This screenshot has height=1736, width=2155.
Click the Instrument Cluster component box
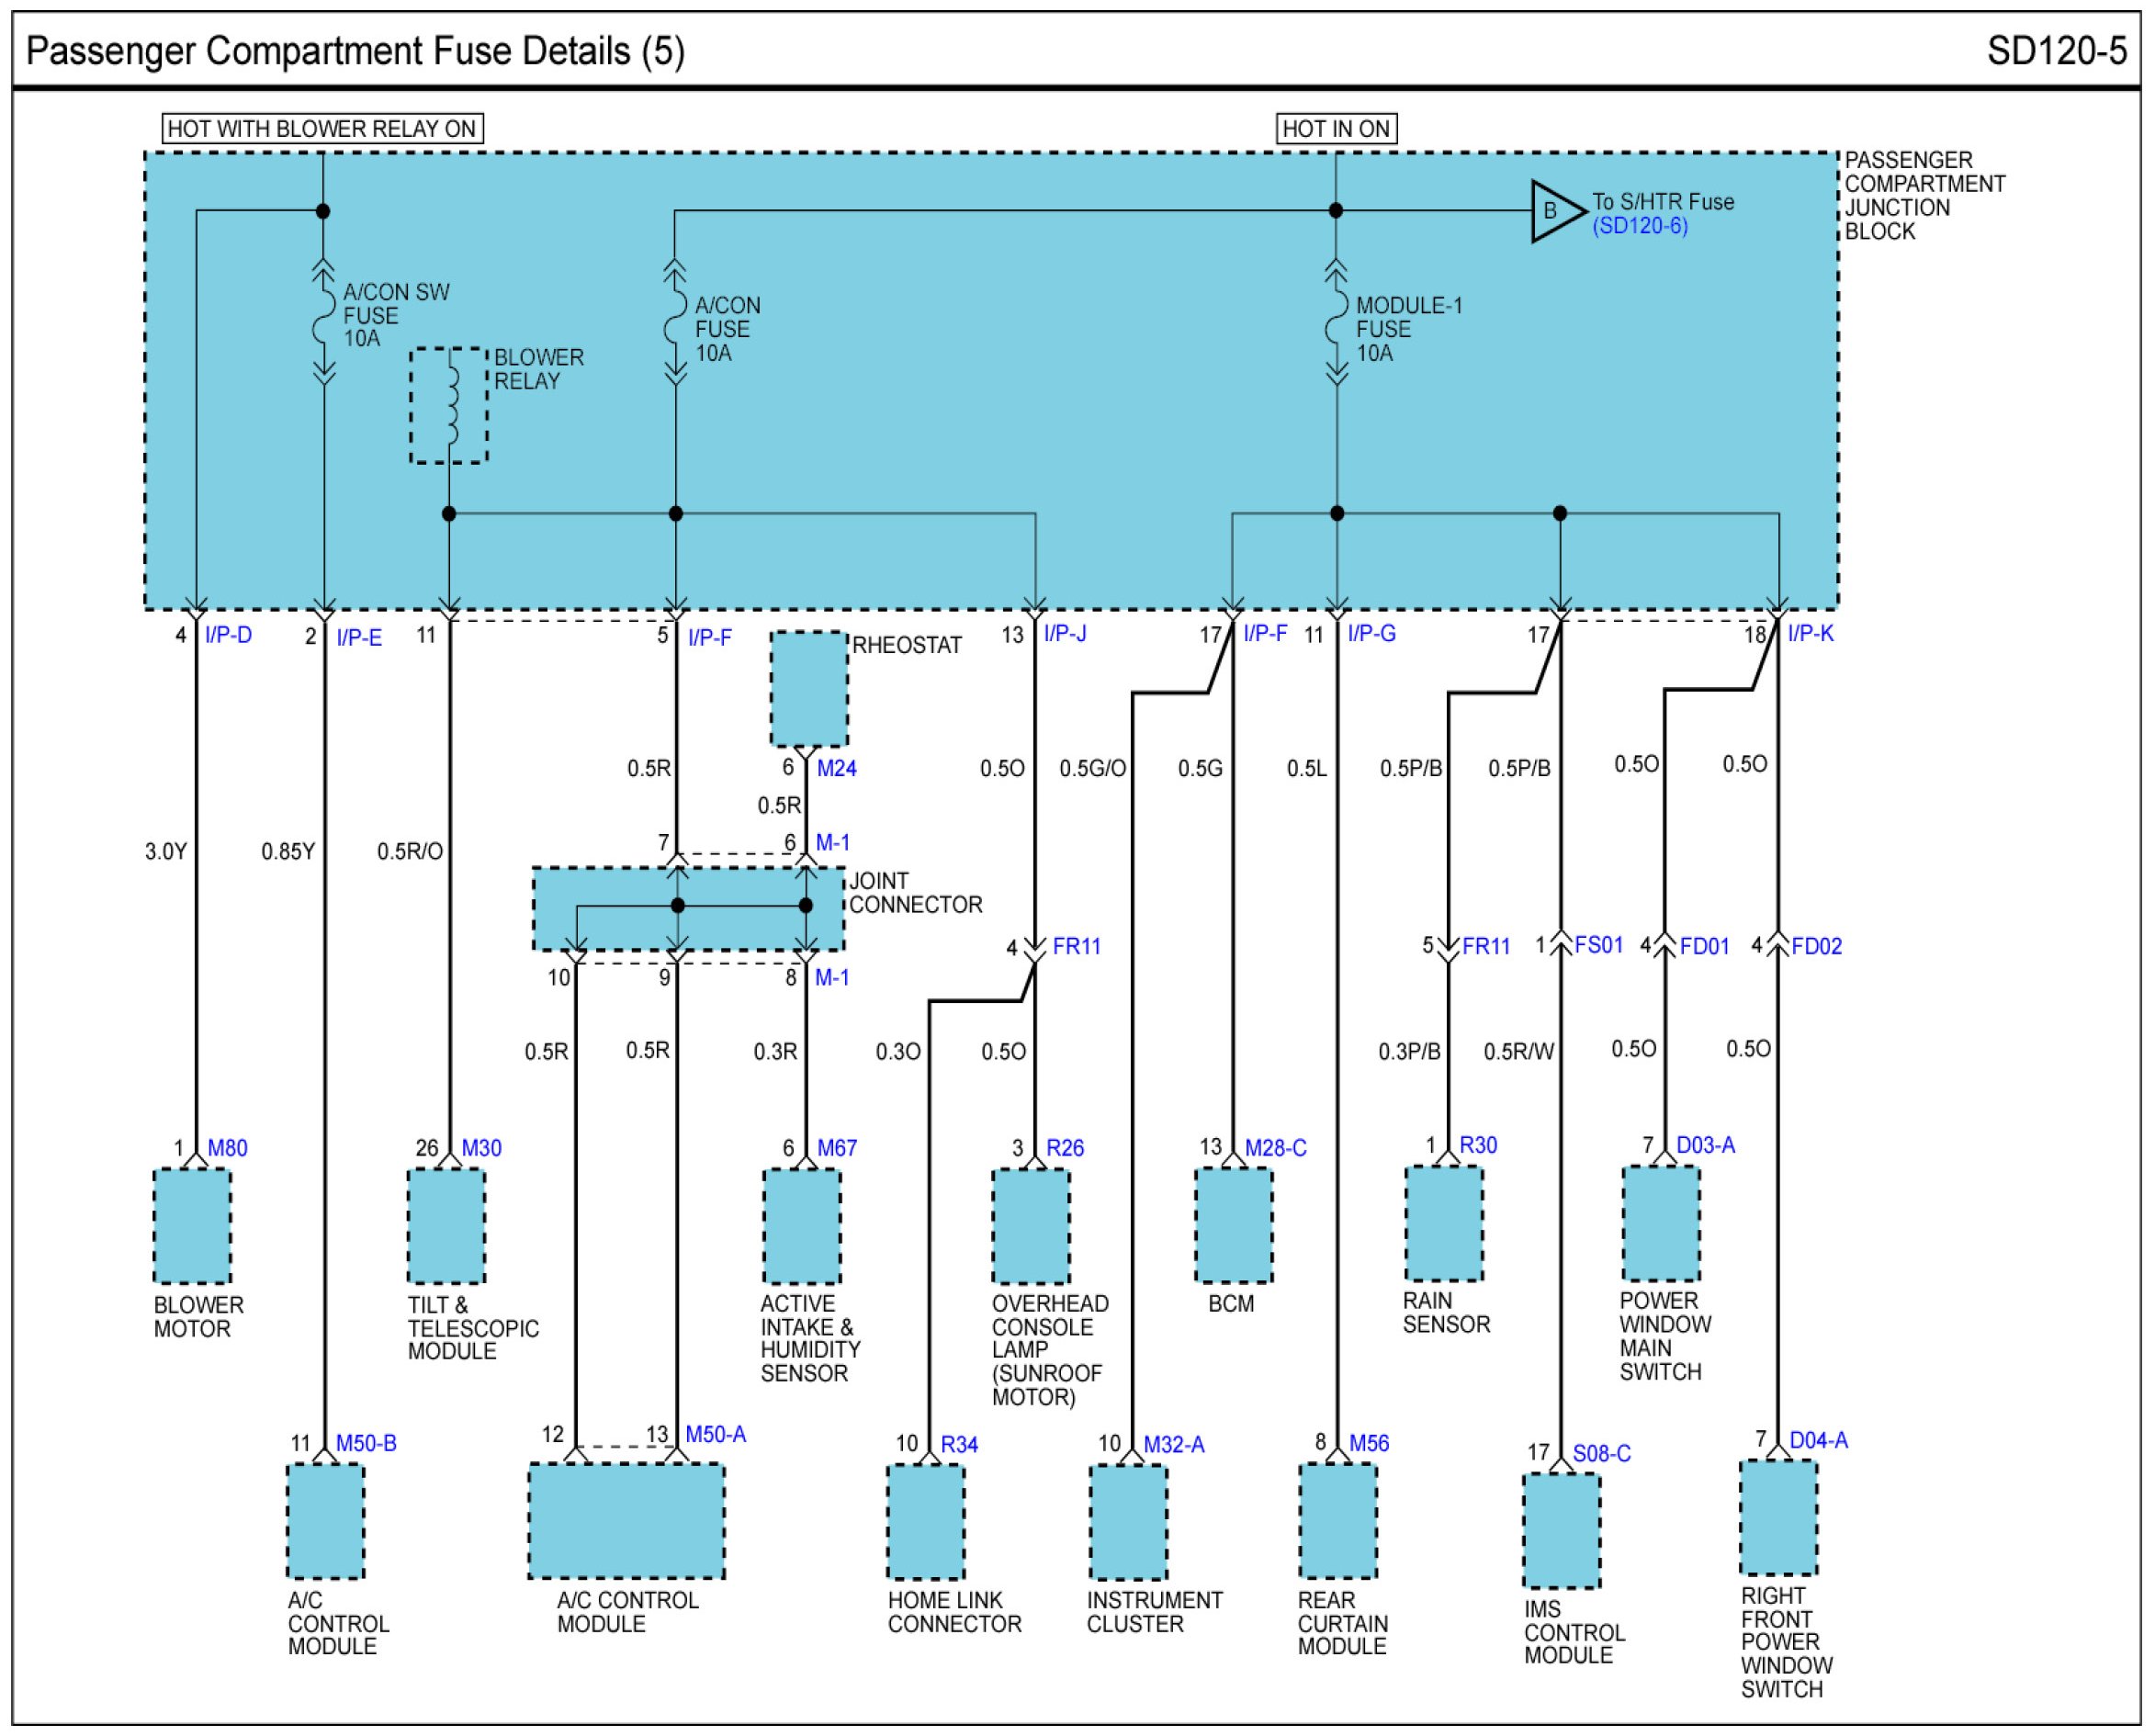point(1129,1523)
